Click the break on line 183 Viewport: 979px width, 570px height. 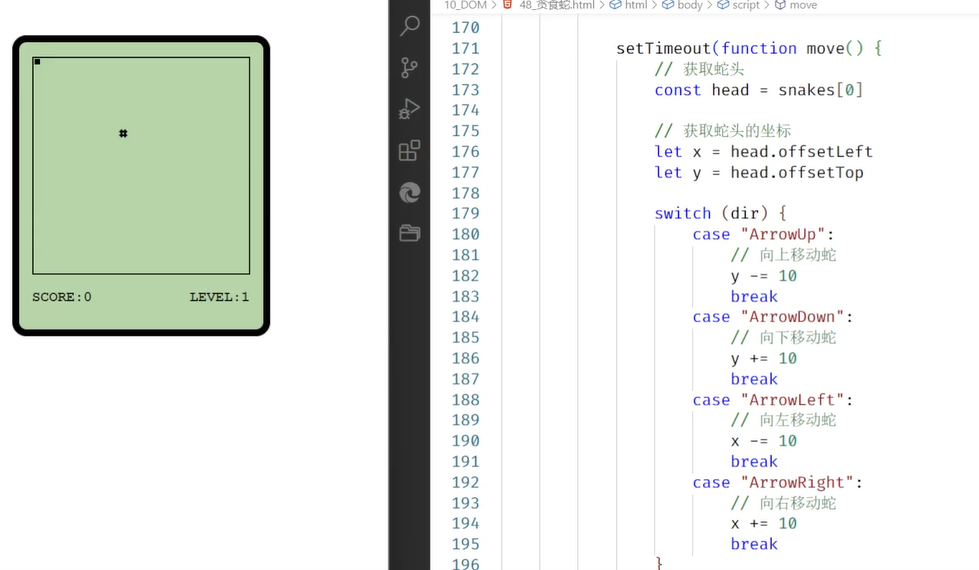(754, 297)
